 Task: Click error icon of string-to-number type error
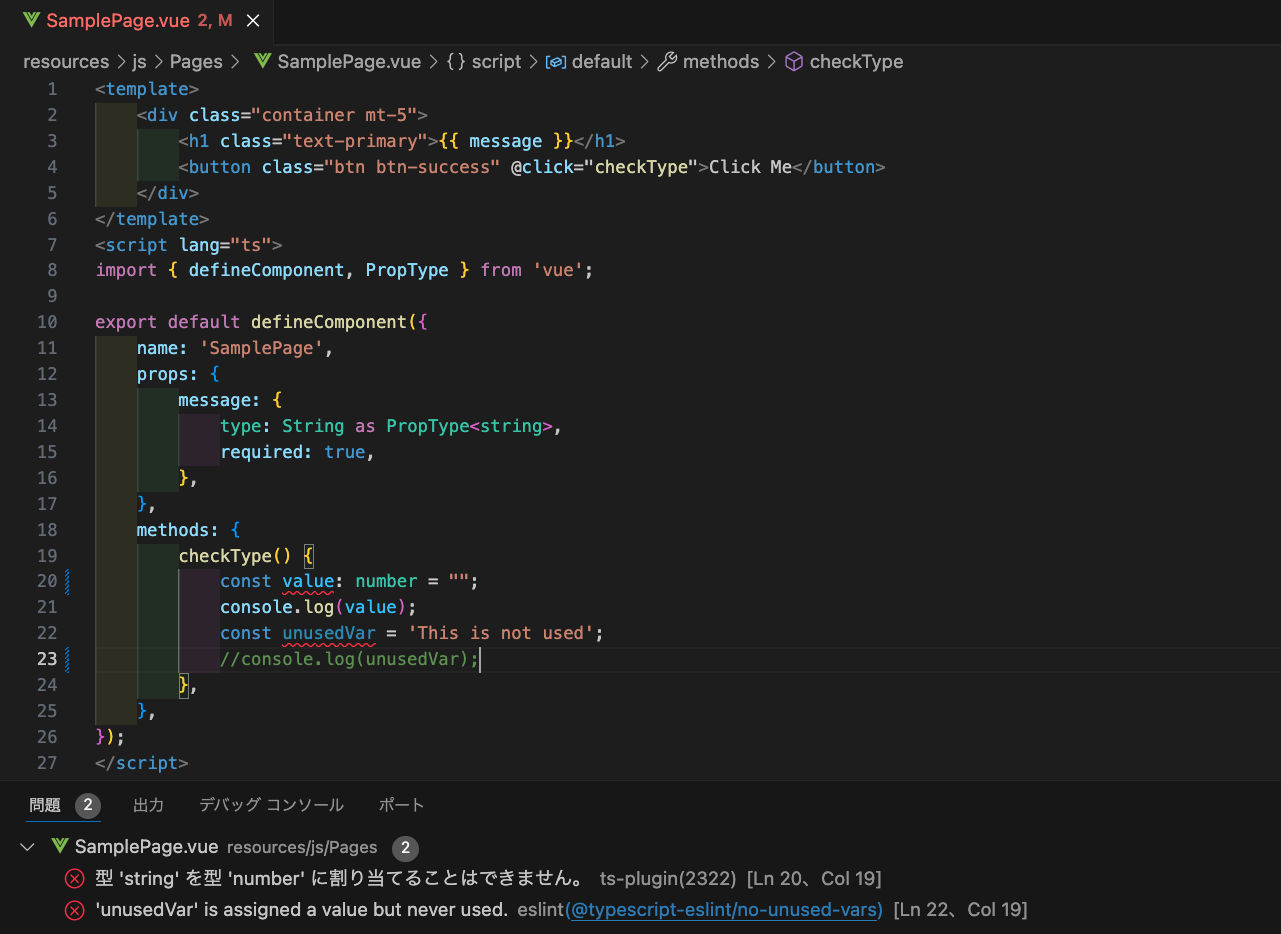(75, 879)
